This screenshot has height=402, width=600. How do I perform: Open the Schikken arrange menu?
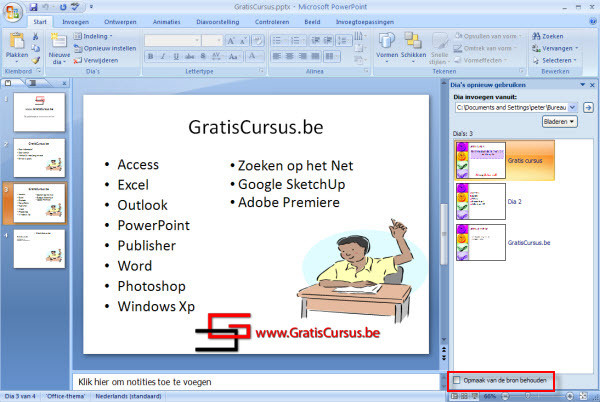[413, 47]
